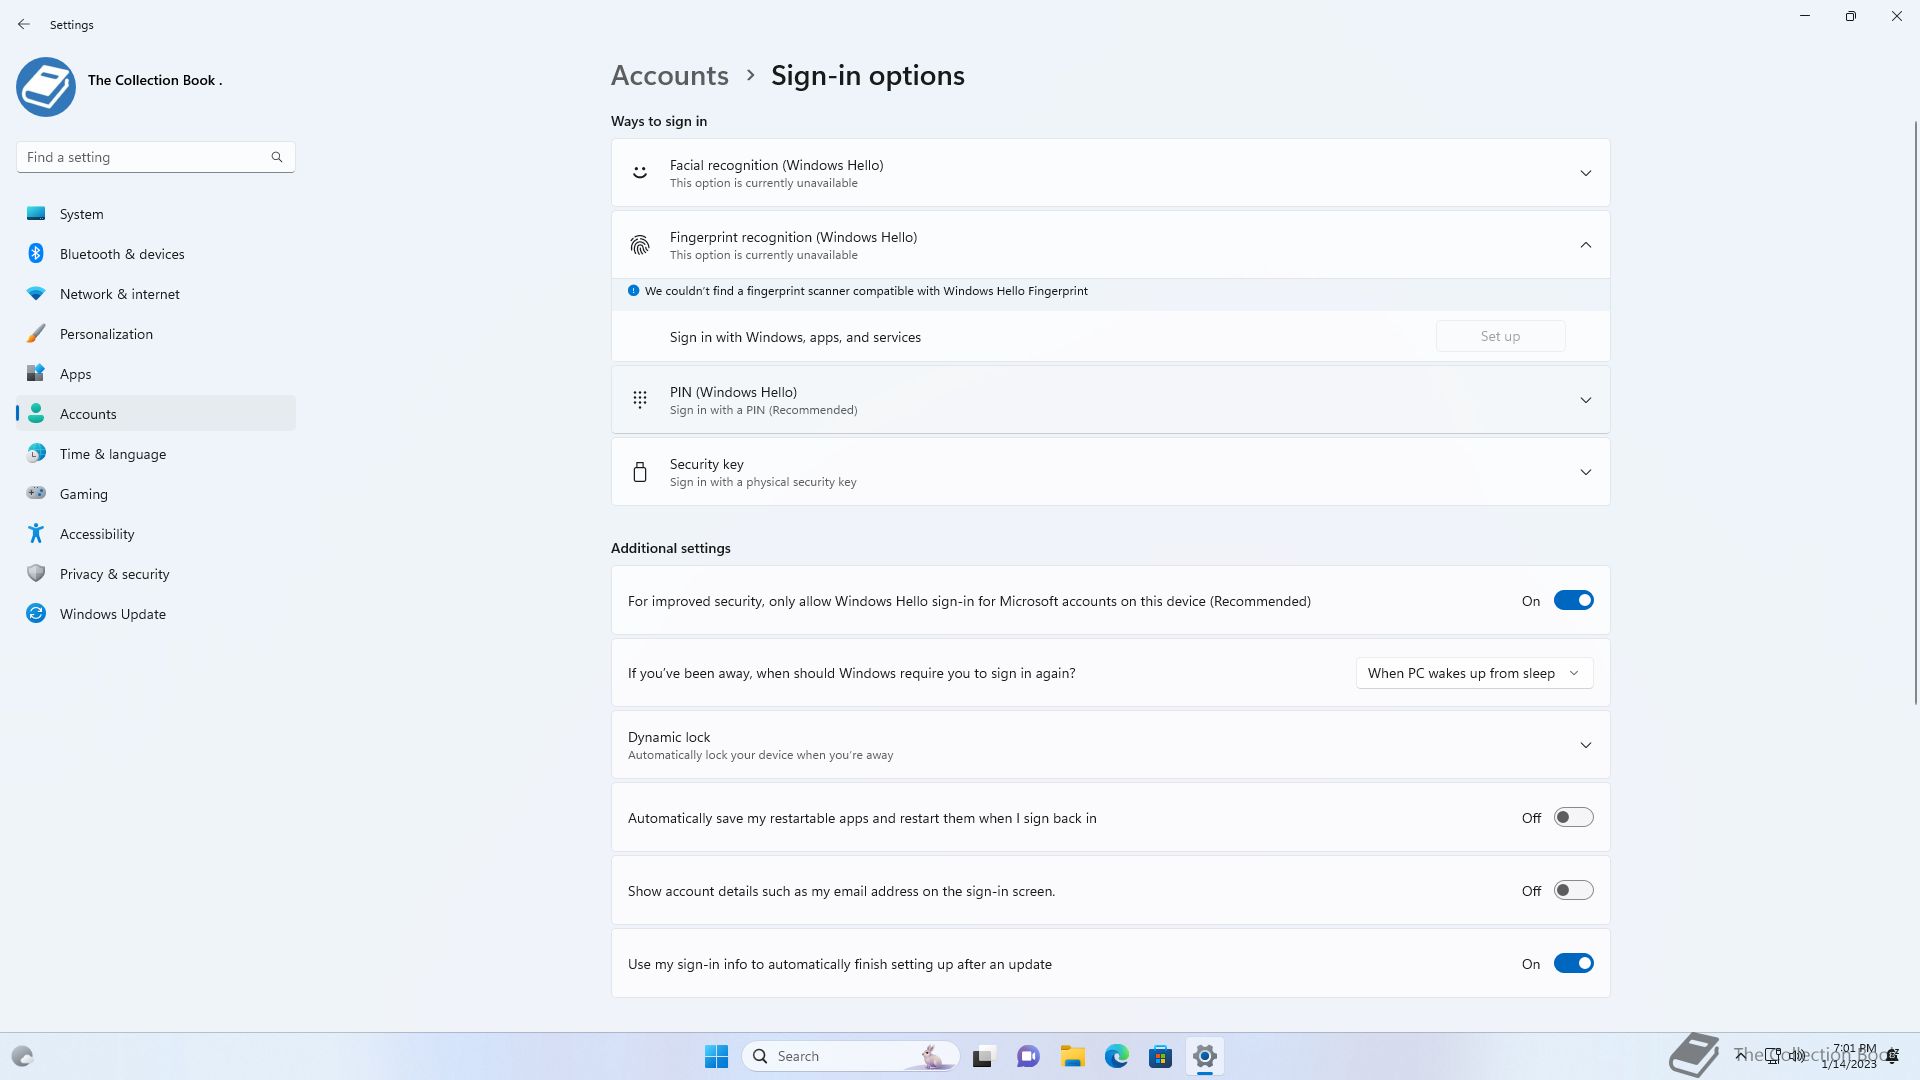Click the Security key USB icon
Image resolution: width=1920 pixels, height=1080 pixels.
point(640,472)
